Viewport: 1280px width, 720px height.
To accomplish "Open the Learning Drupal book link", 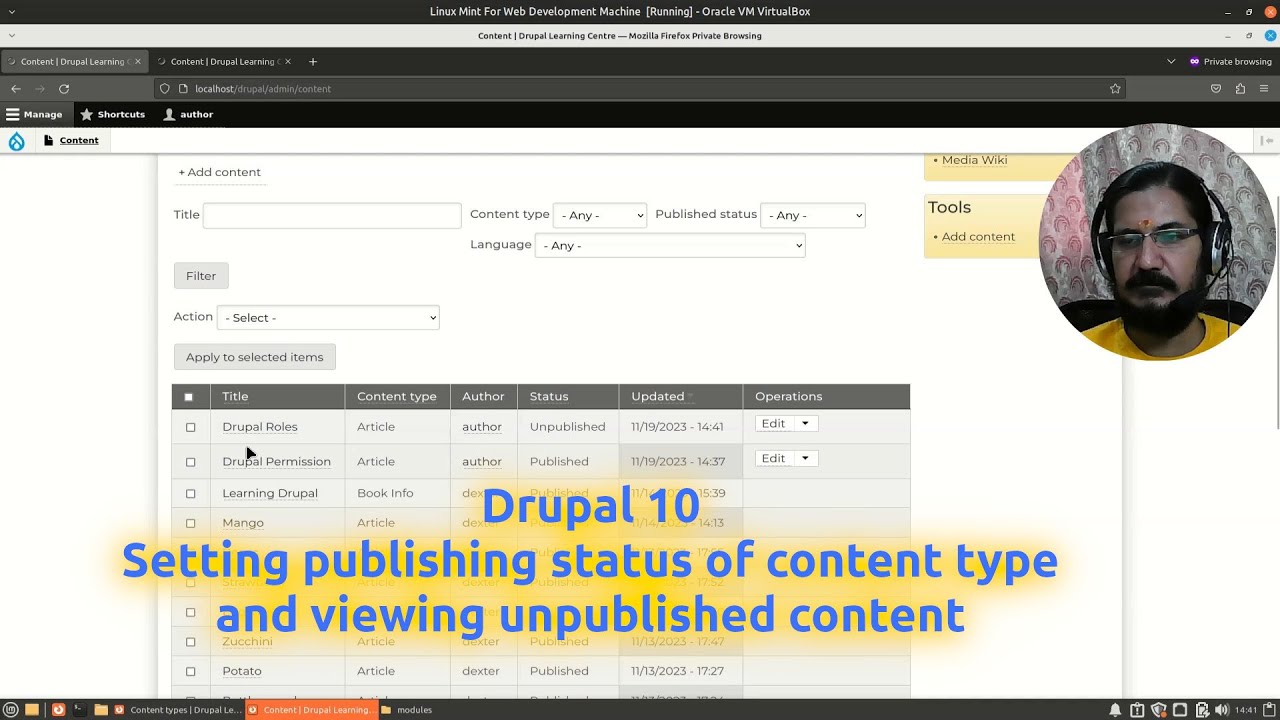I will pyautogui.click(x=270, y=493).
